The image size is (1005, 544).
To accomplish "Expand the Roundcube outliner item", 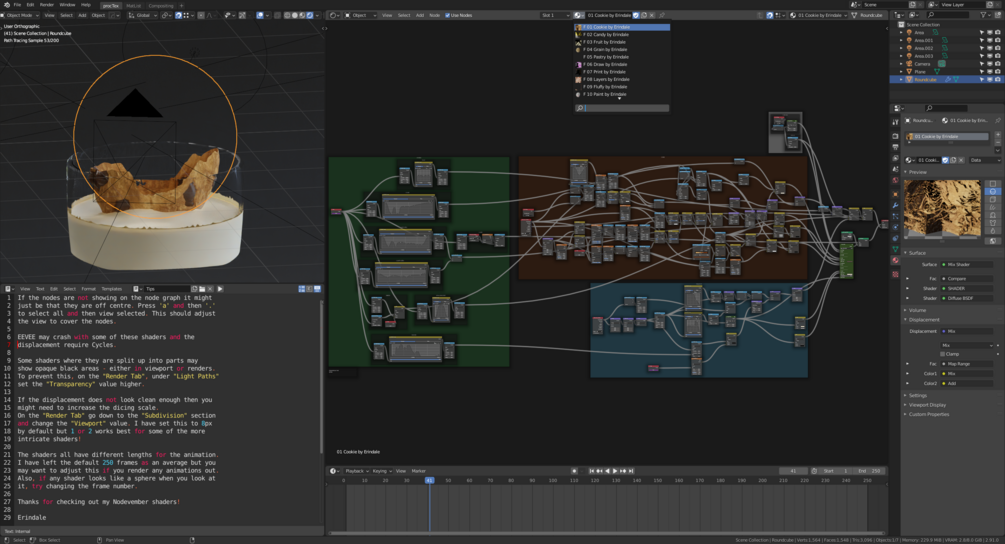I will pos(903,80).
